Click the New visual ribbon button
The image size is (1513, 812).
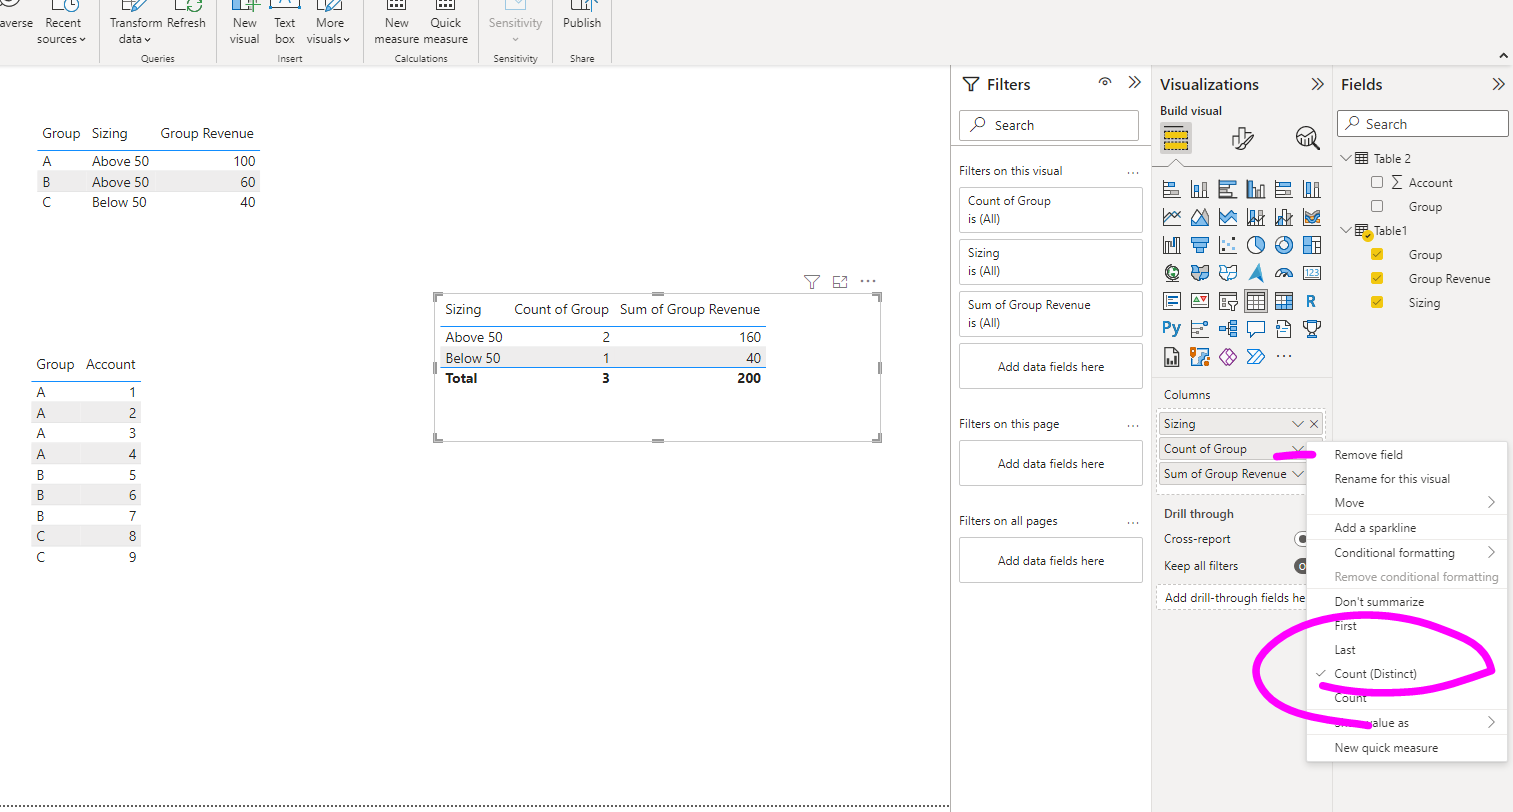pos(245,24)
